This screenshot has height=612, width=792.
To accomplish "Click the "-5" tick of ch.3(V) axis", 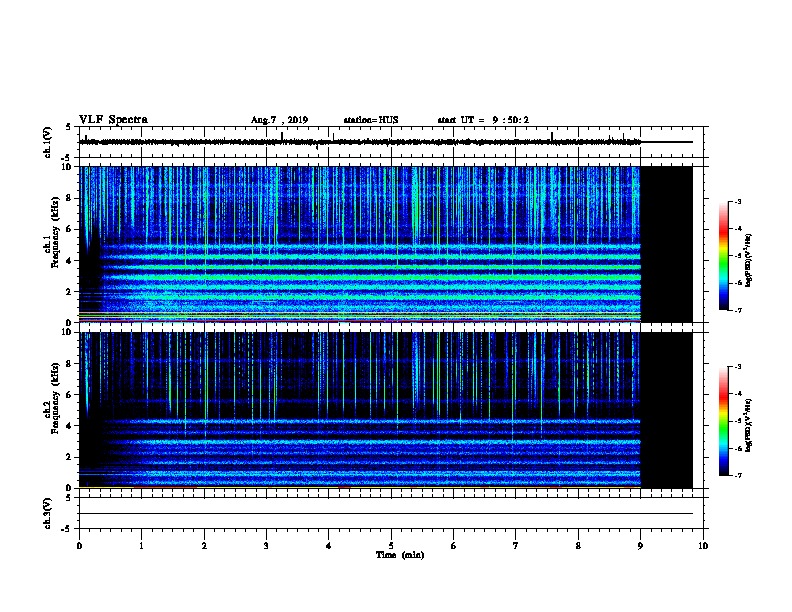I will [68, 529].
